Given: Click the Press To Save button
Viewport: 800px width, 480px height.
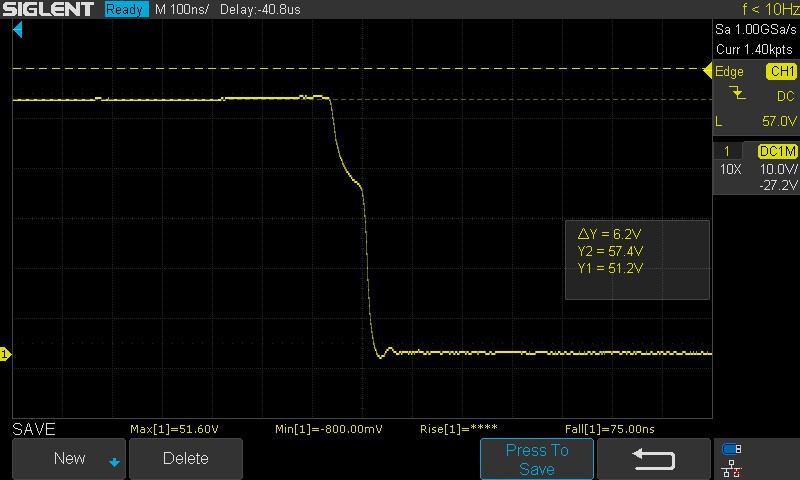Looking at the screenshot, I should [x=537, y=459].
